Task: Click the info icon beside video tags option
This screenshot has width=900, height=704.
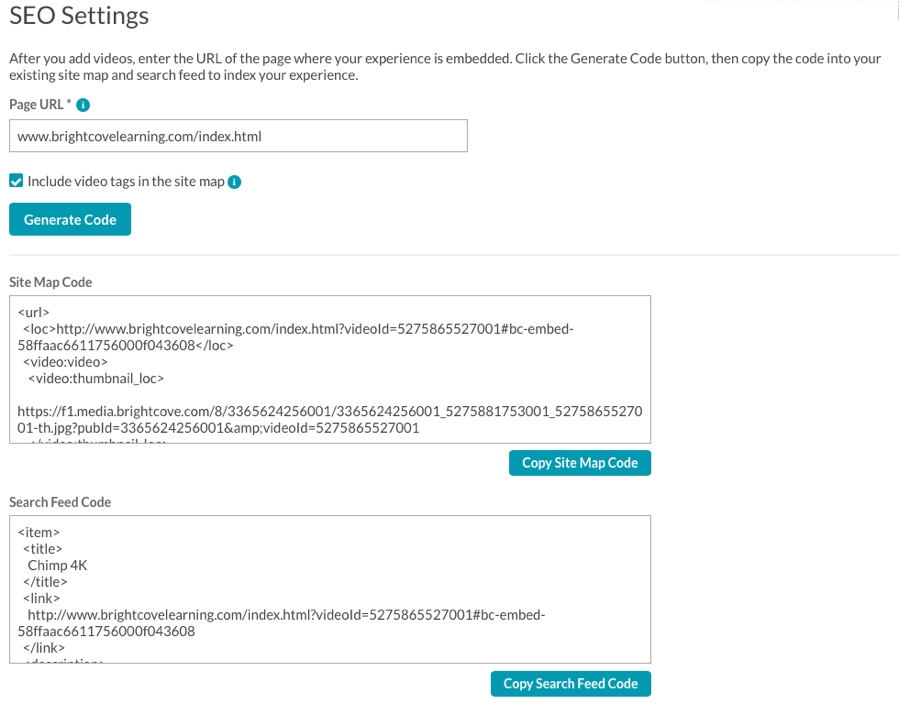Action: [234, 182]
